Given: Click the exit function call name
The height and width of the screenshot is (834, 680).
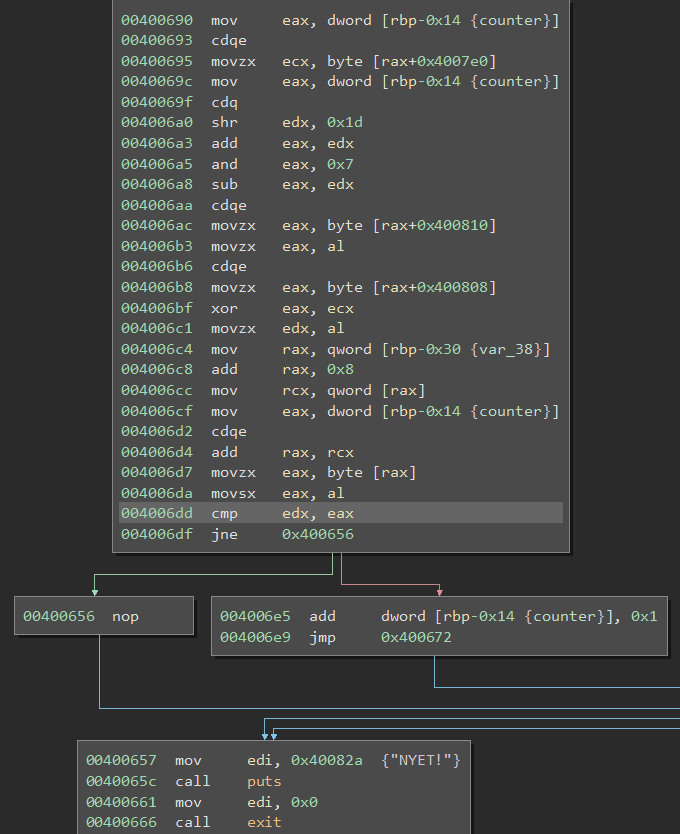Looking at the screenshot, I should tap(264, 822).
